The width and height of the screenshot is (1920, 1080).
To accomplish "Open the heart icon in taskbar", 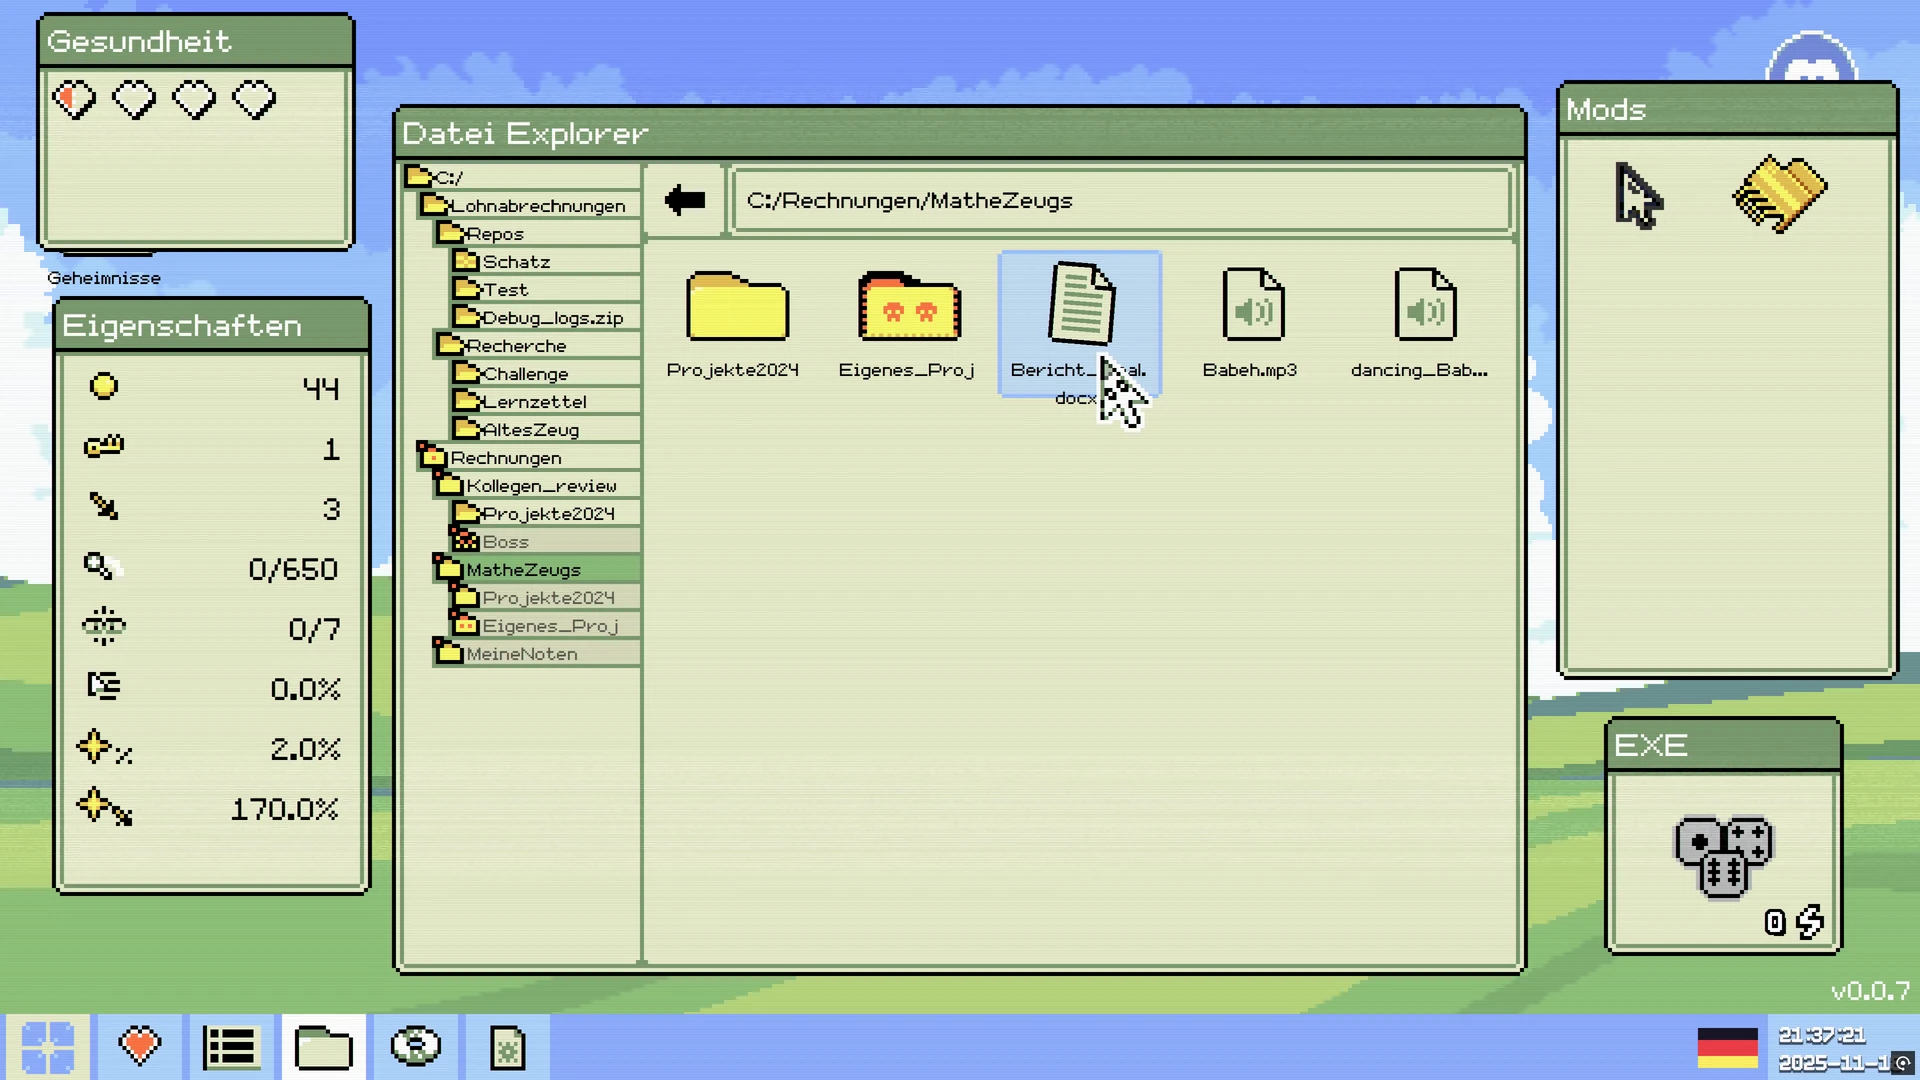I will [x=140, y=1047].
